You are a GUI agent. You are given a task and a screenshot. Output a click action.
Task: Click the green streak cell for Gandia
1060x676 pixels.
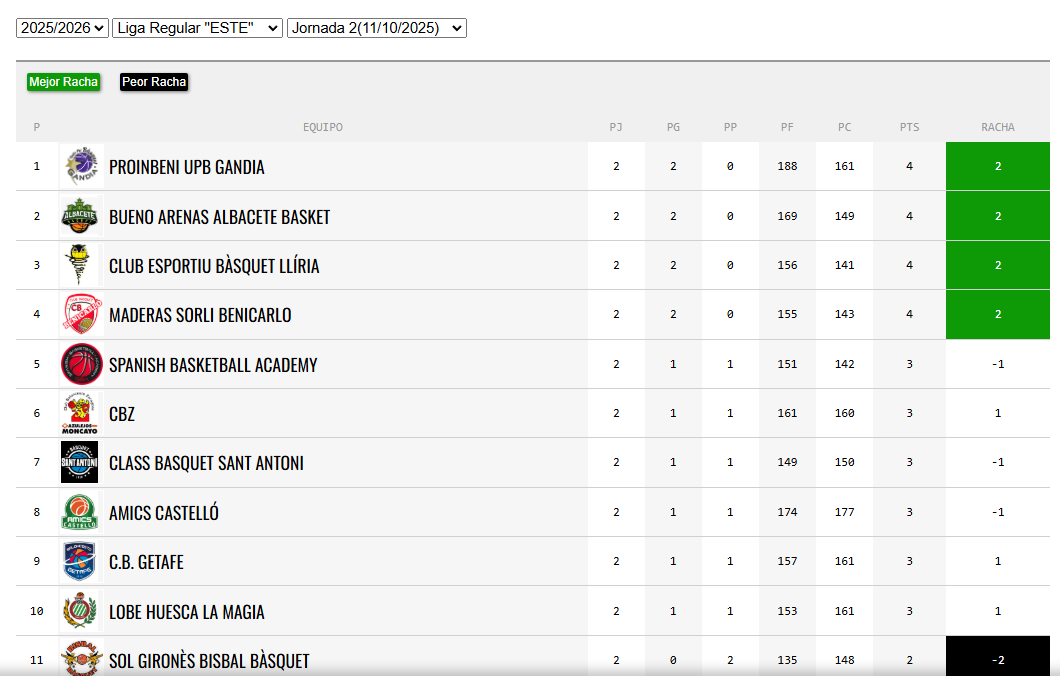pos(997,166)
